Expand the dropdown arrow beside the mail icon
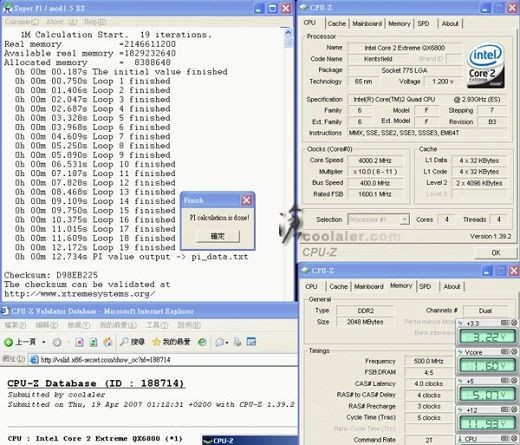The width and height of the screenshot is (520, 445). [x=227, y=342]
